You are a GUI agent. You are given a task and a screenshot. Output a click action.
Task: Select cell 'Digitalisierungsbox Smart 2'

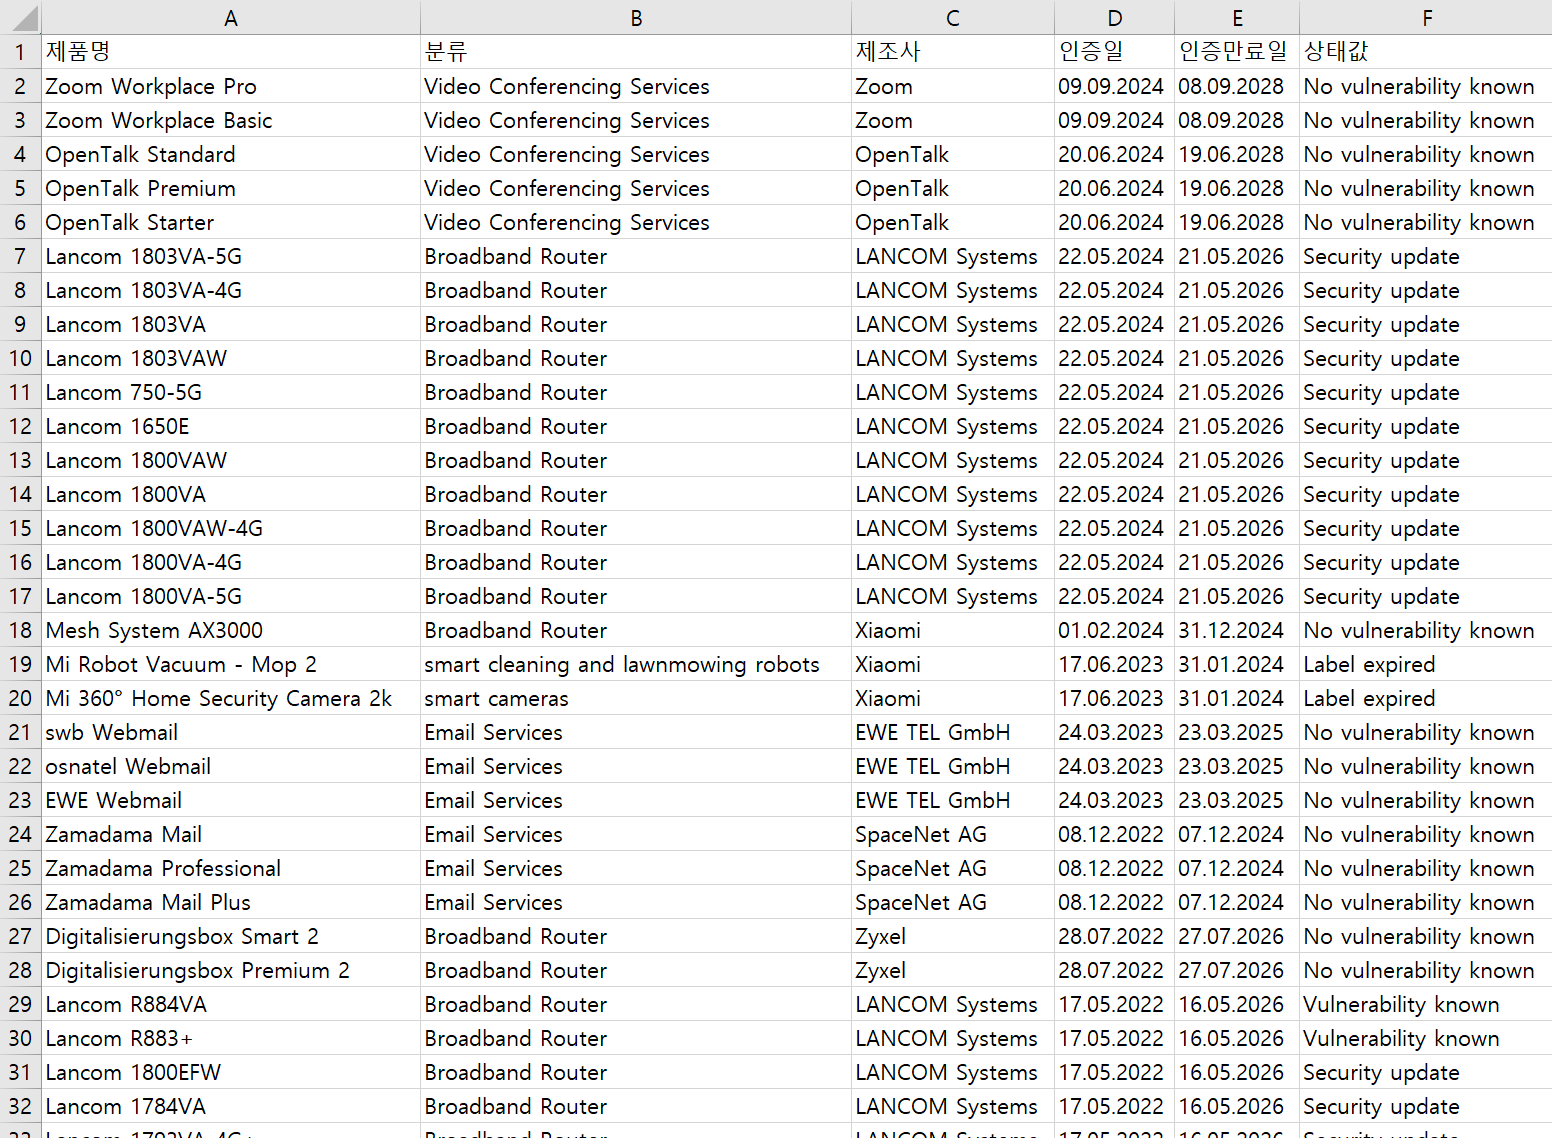(x=231, y=936)
